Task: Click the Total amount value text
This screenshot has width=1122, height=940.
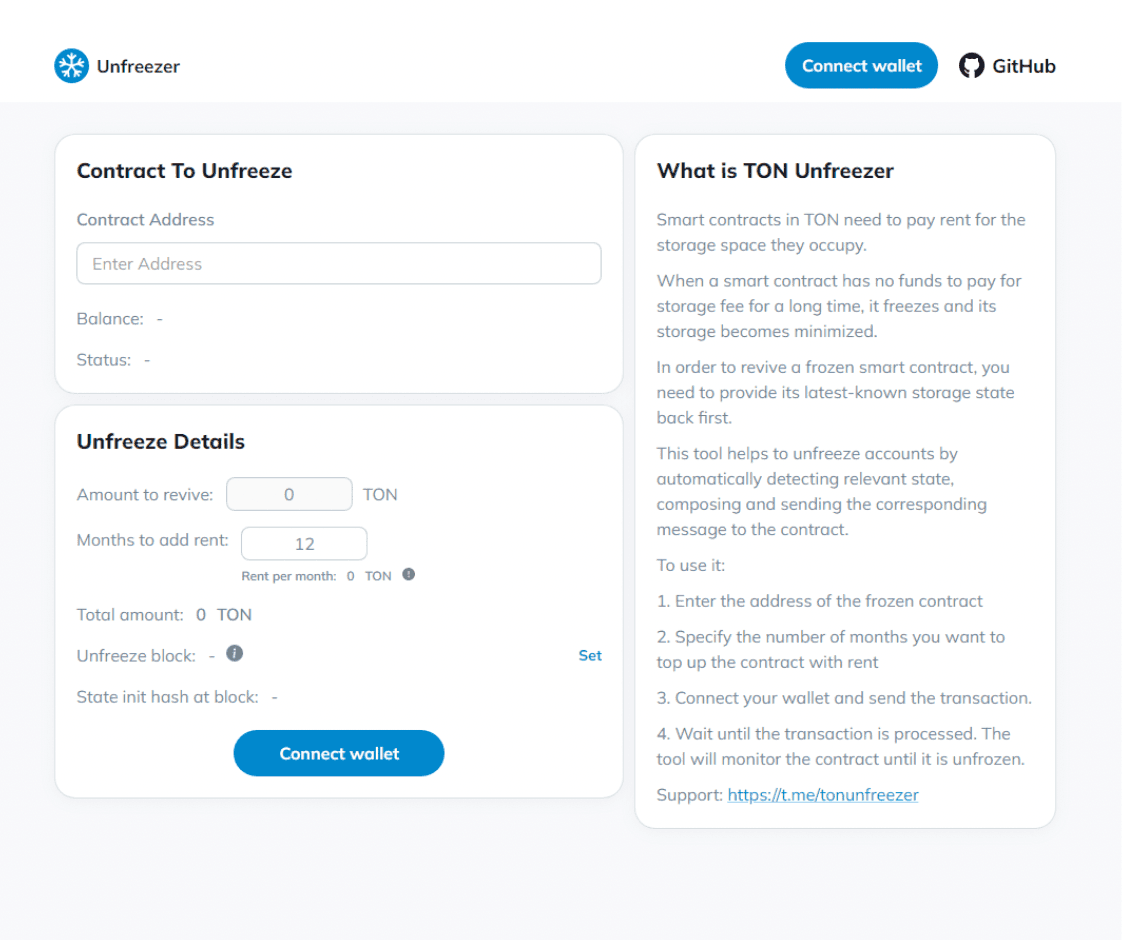Action: pos(224,615)
